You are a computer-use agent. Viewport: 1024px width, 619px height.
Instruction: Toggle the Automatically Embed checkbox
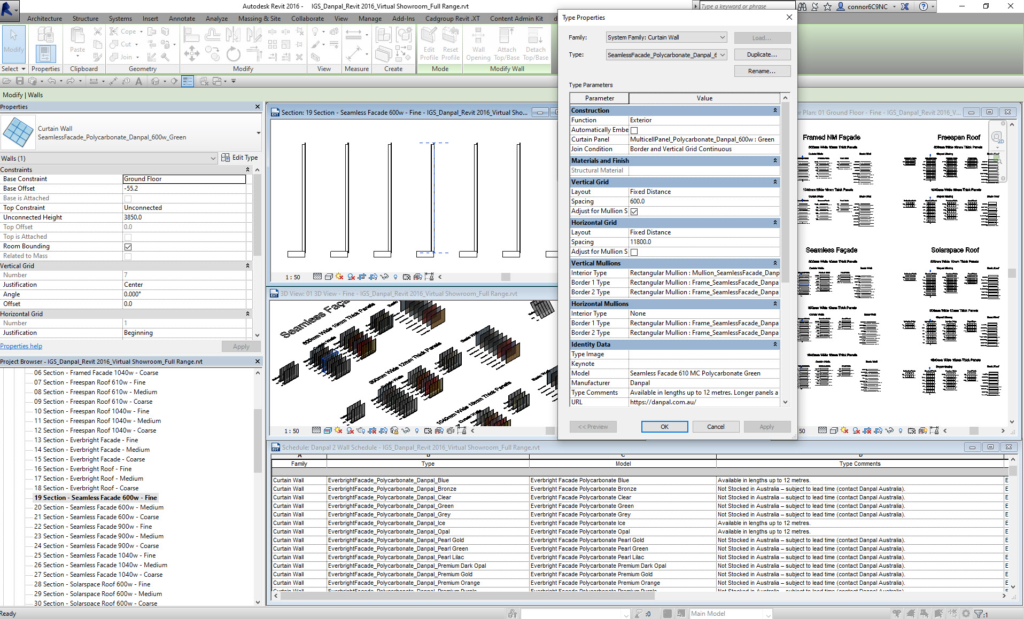tap(634, 130)
